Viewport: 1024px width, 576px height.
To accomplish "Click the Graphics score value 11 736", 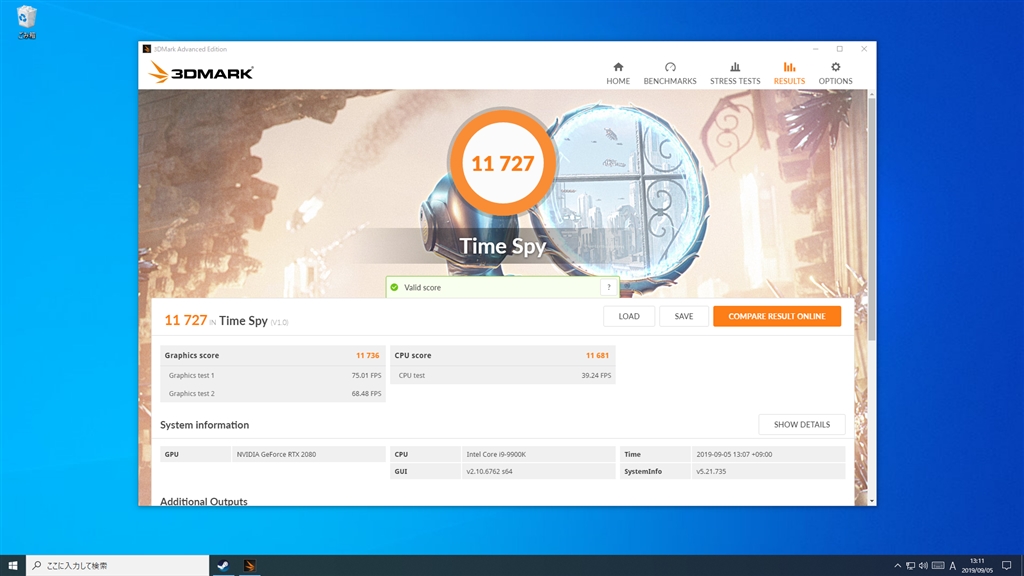I will tap(368, 355).
